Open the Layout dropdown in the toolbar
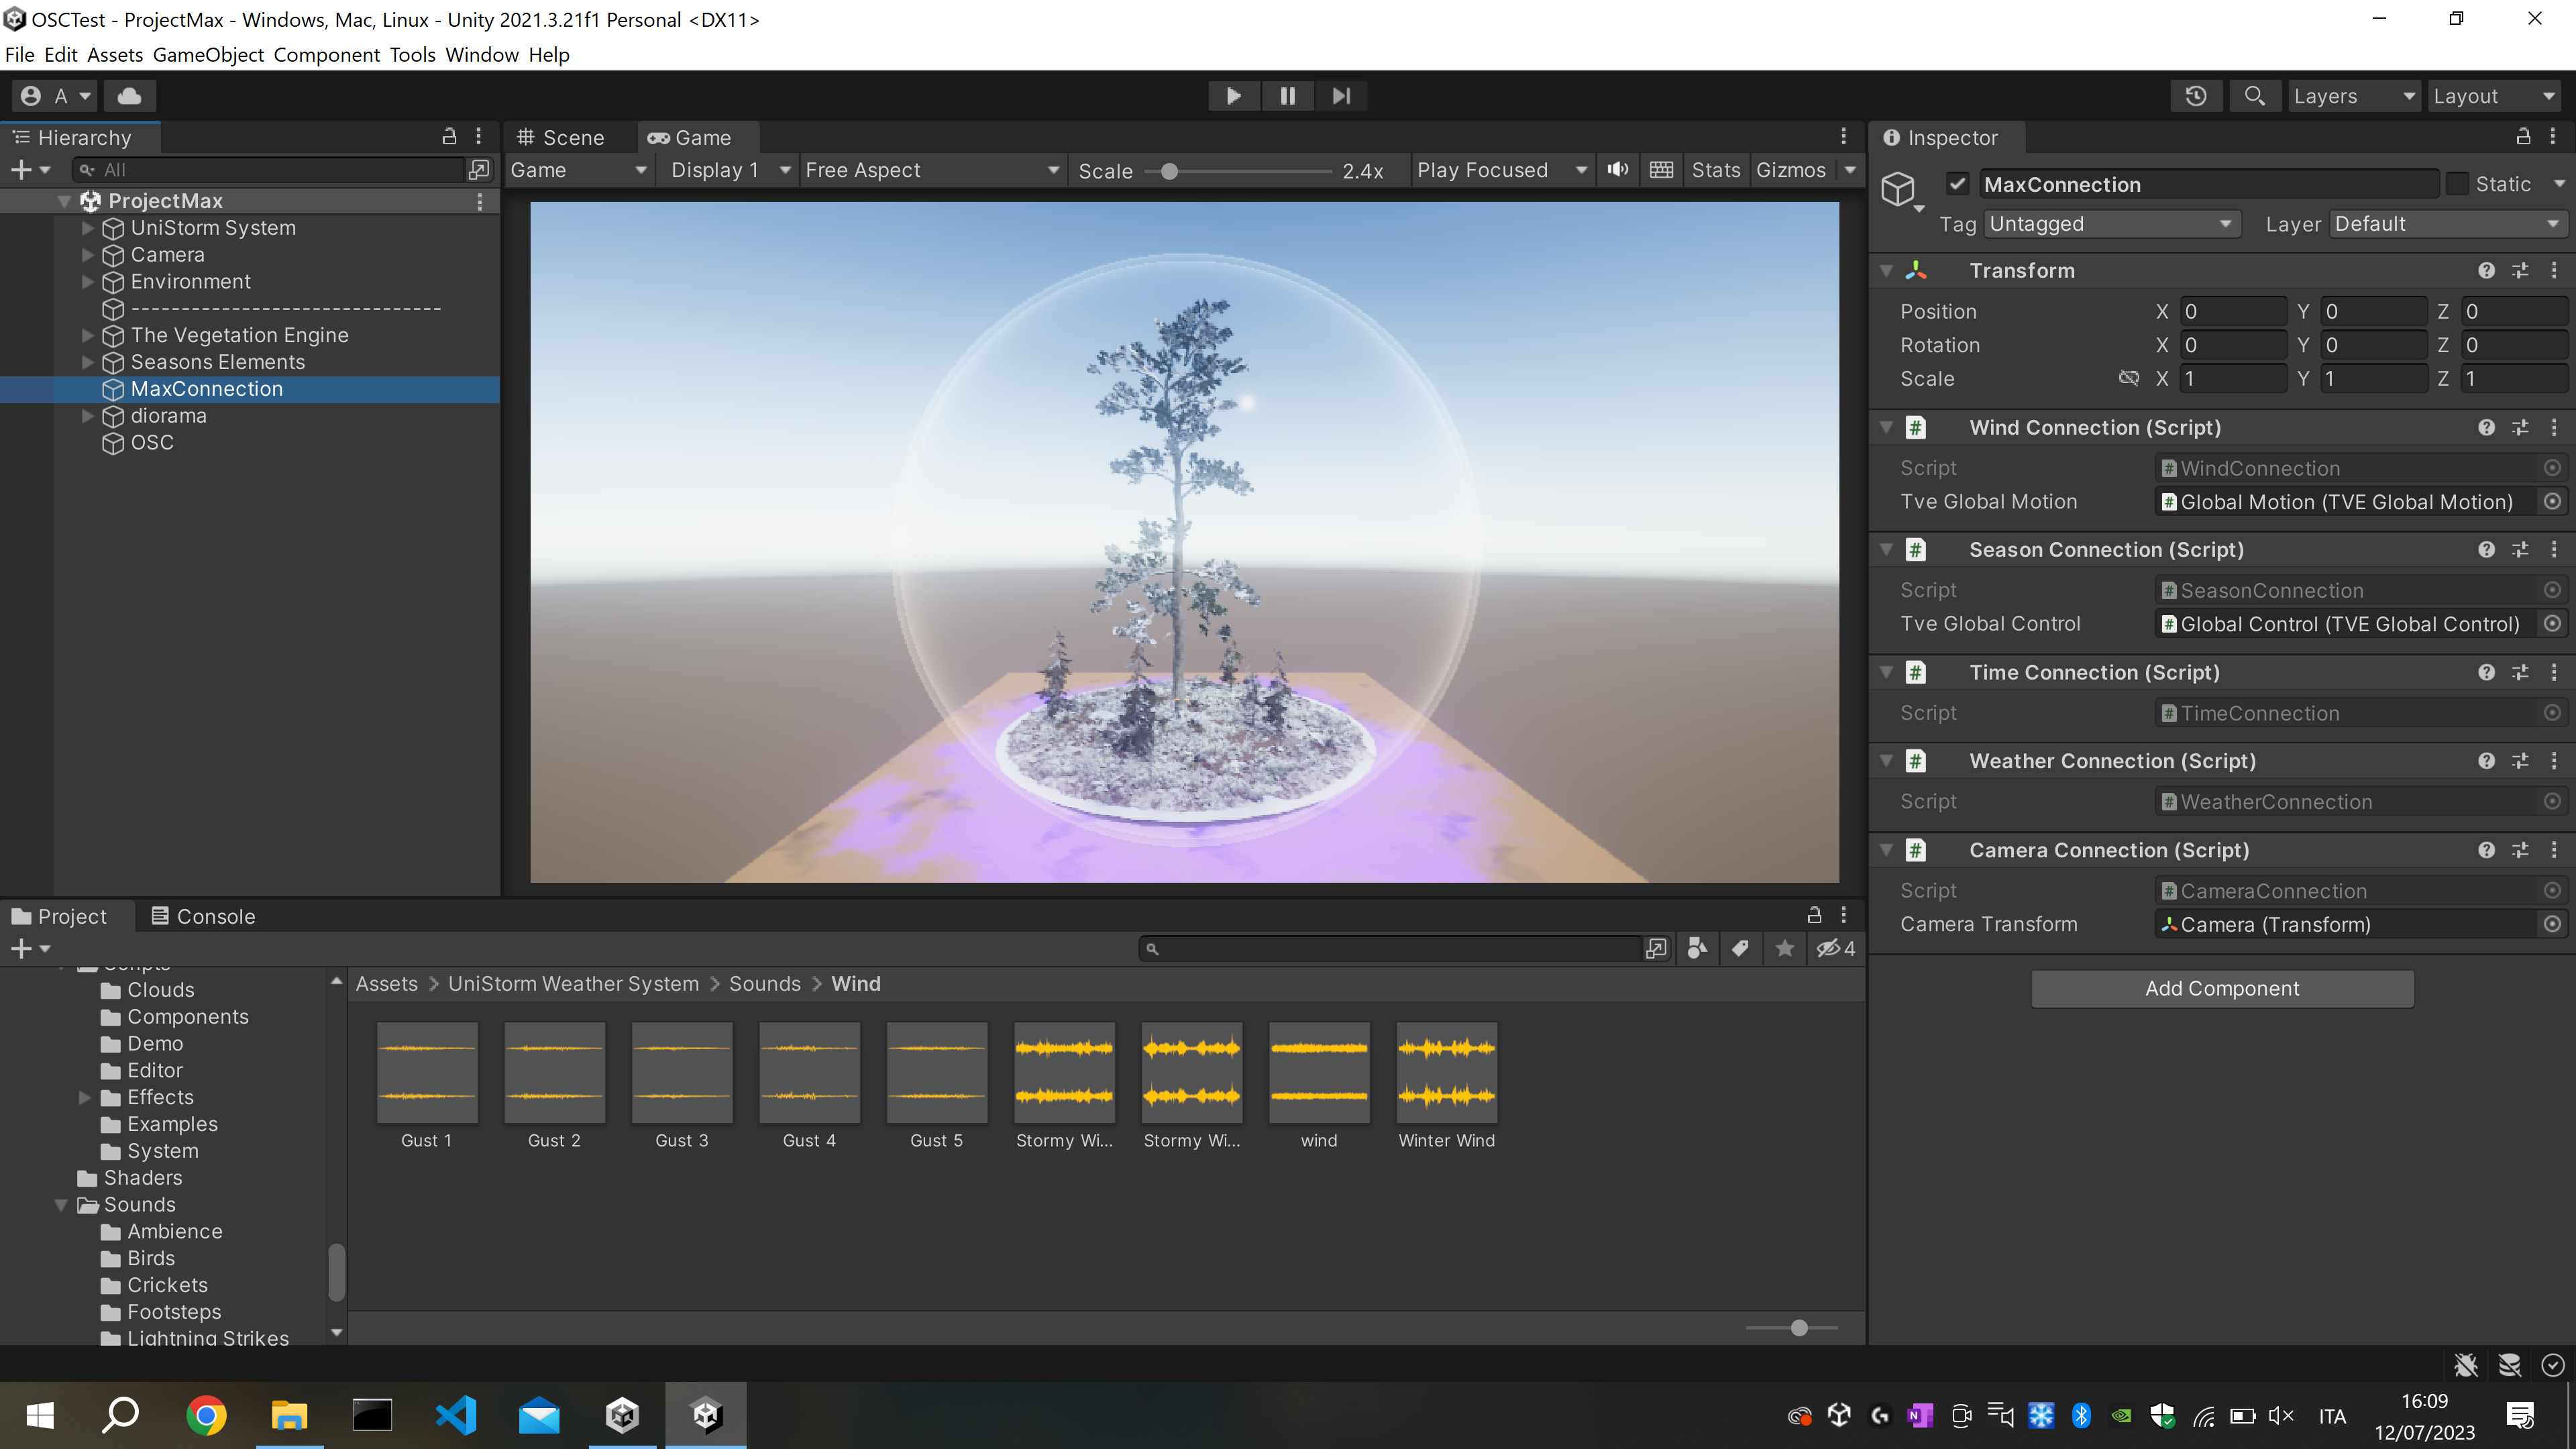The image size is (2576, 1449). 2494,96
